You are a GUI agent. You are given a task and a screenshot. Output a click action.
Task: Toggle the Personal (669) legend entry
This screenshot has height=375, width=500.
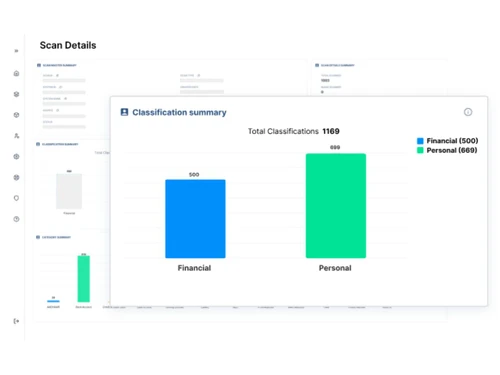(447, 150)
